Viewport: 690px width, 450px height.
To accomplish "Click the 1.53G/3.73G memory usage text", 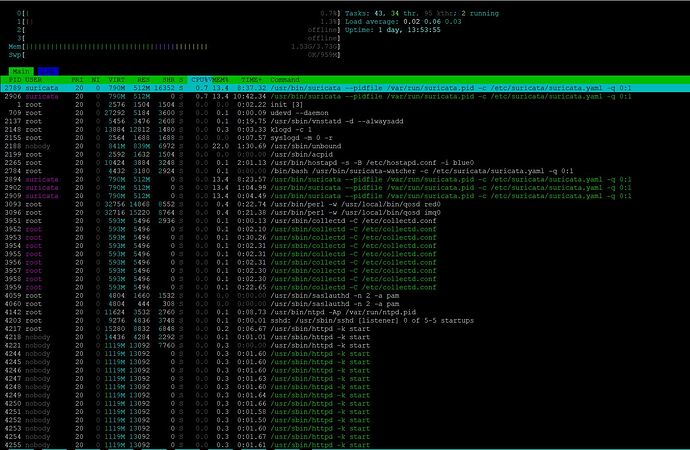I will (314, 47).
